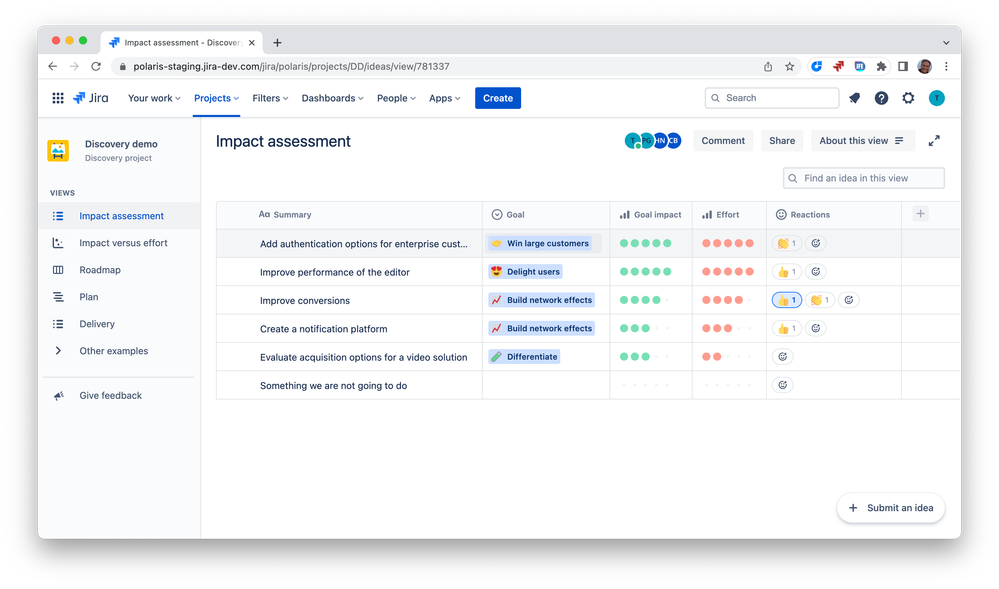999x589 pixels.
Task: Go back with the browser back arrow
Action: pyautogui.click(x=53, y=66)
